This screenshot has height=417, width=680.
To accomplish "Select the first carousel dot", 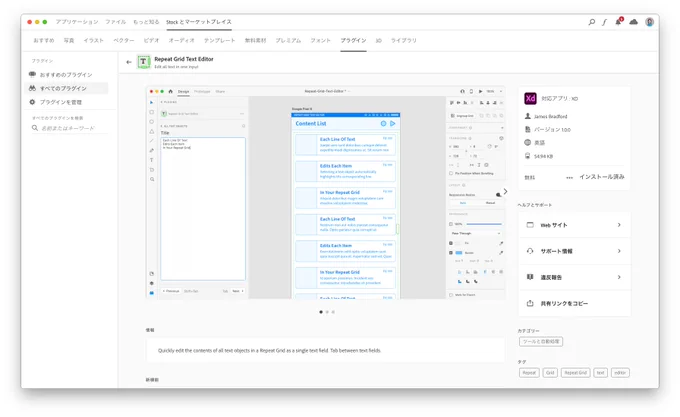I will click(321, 312).
